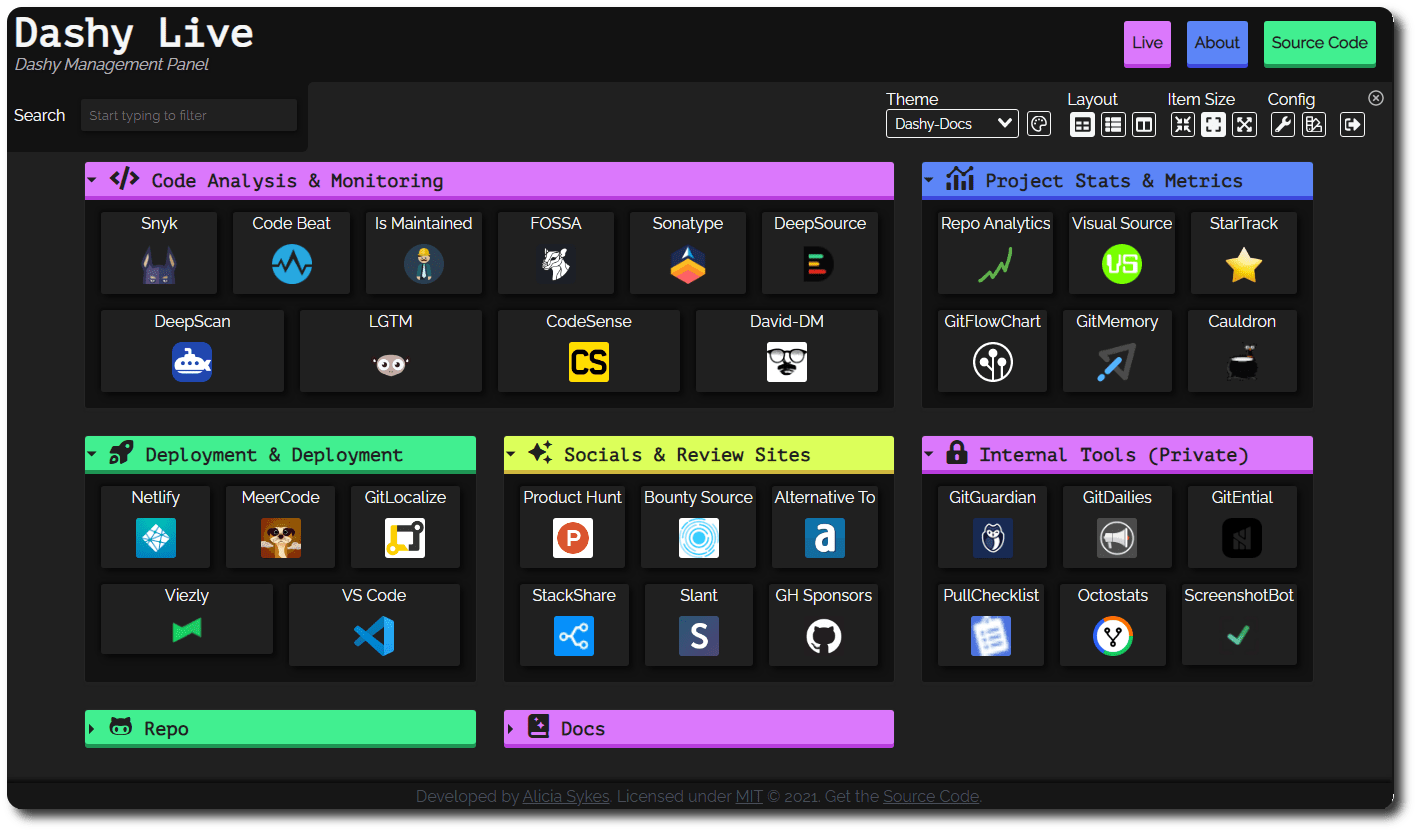Launch the CodeSense item
This screenshot has height=832, width=1417.
click(x=589, y=350)
